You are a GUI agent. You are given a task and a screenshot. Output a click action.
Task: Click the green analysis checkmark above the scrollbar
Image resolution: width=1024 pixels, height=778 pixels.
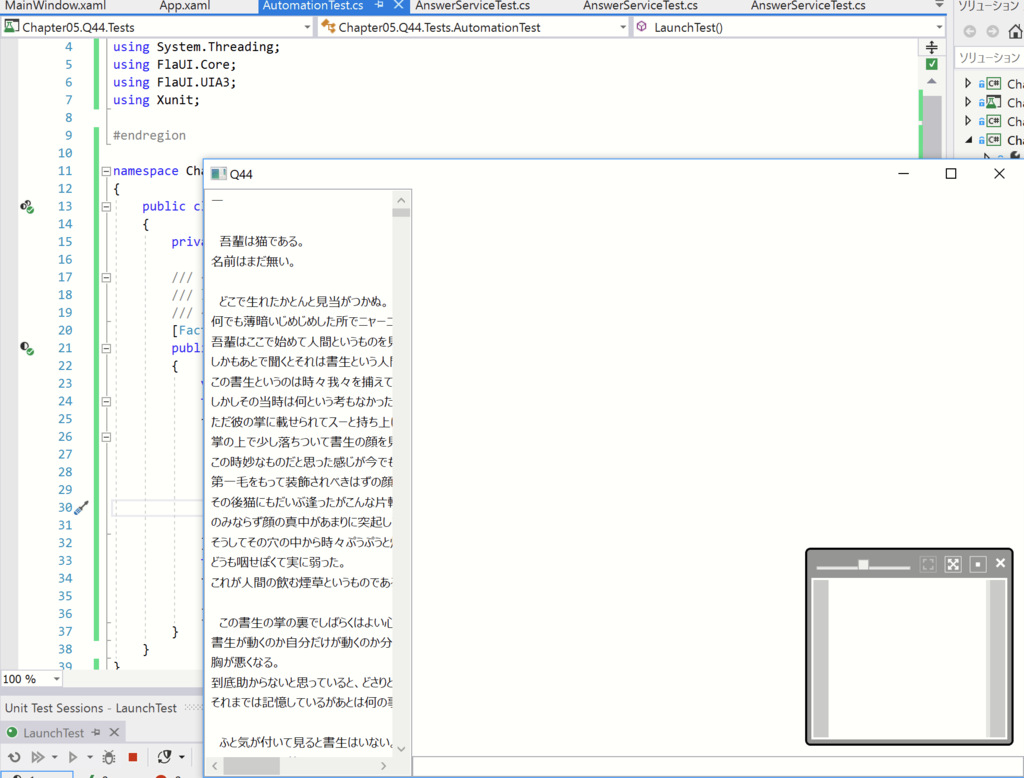[932, 64]
